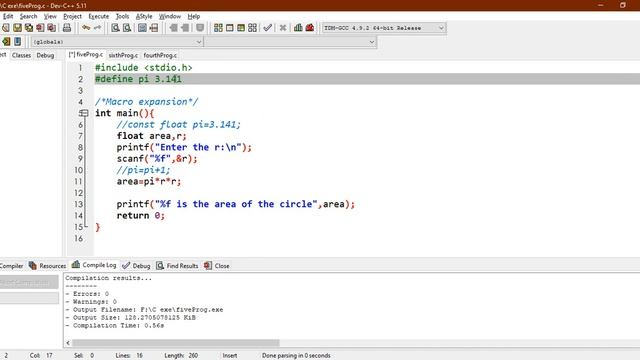
Task: Click 'Warnings: 0' in compile log
Action: click(x=95, y=302)
